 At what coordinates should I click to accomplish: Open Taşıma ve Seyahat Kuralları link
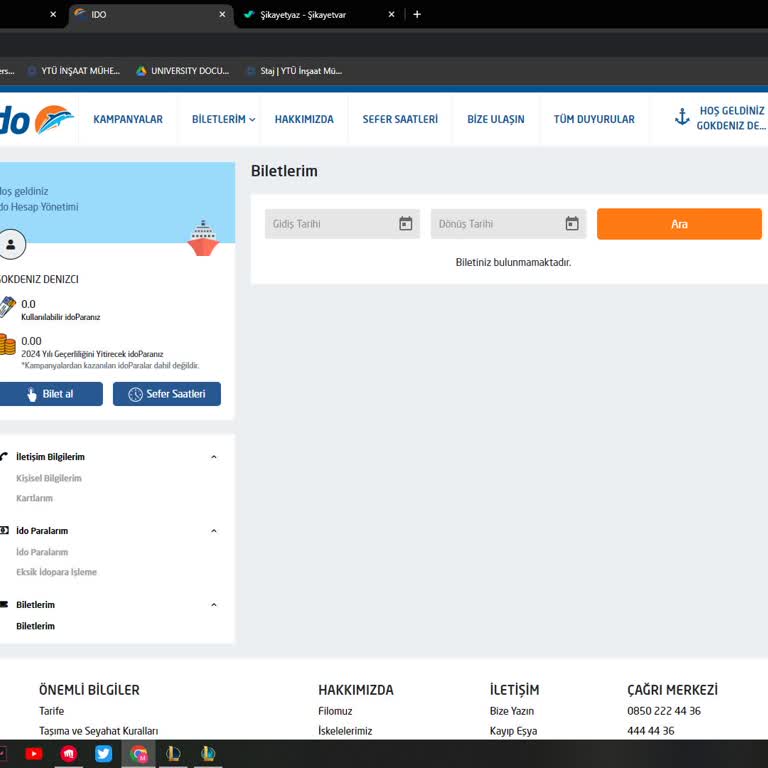98,731
